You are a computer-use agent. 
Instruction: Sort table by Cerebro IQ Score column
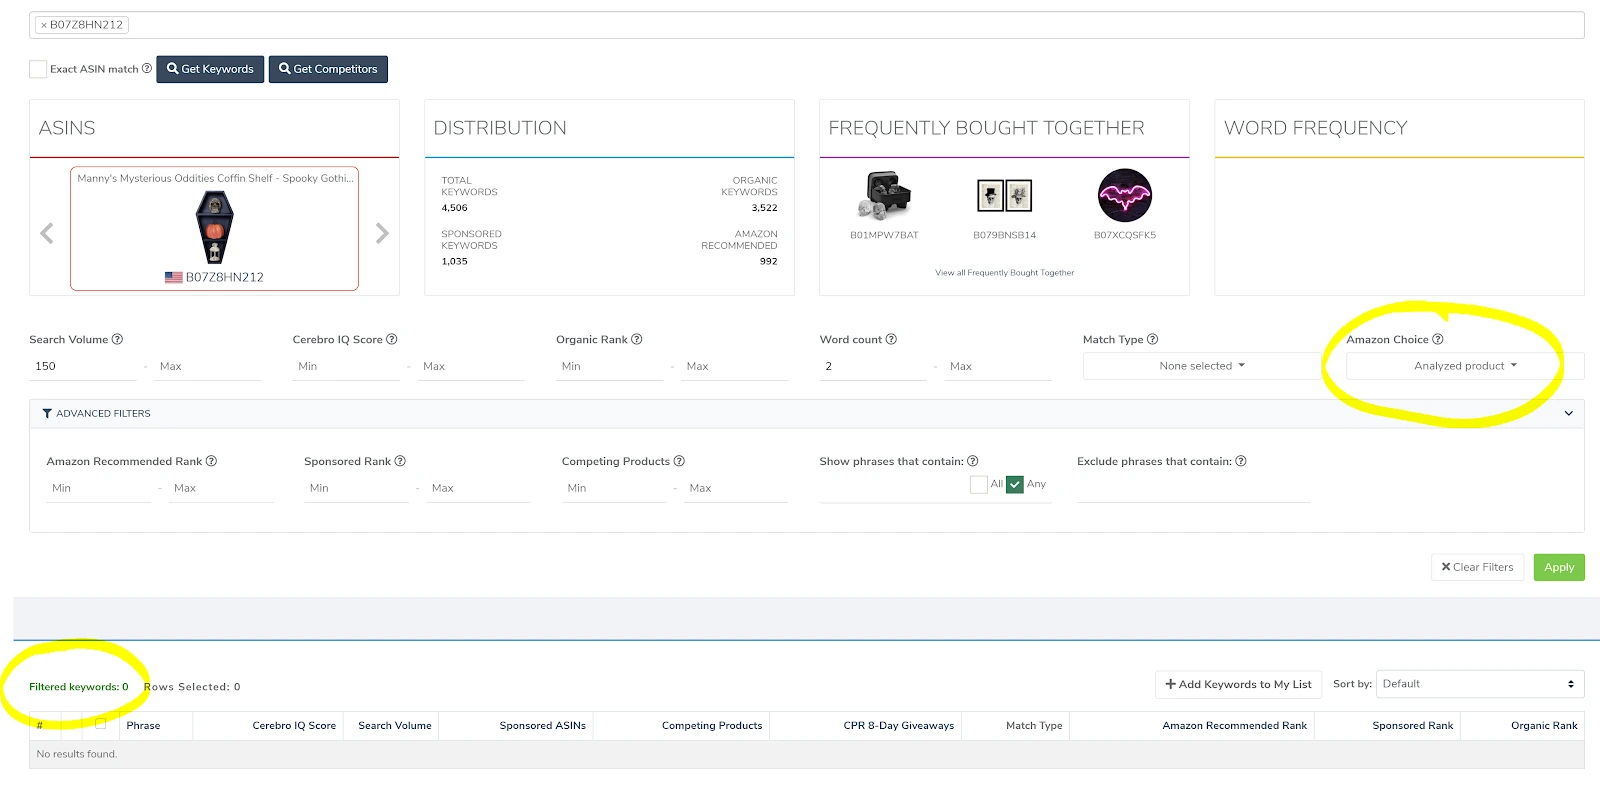[293, 726]
